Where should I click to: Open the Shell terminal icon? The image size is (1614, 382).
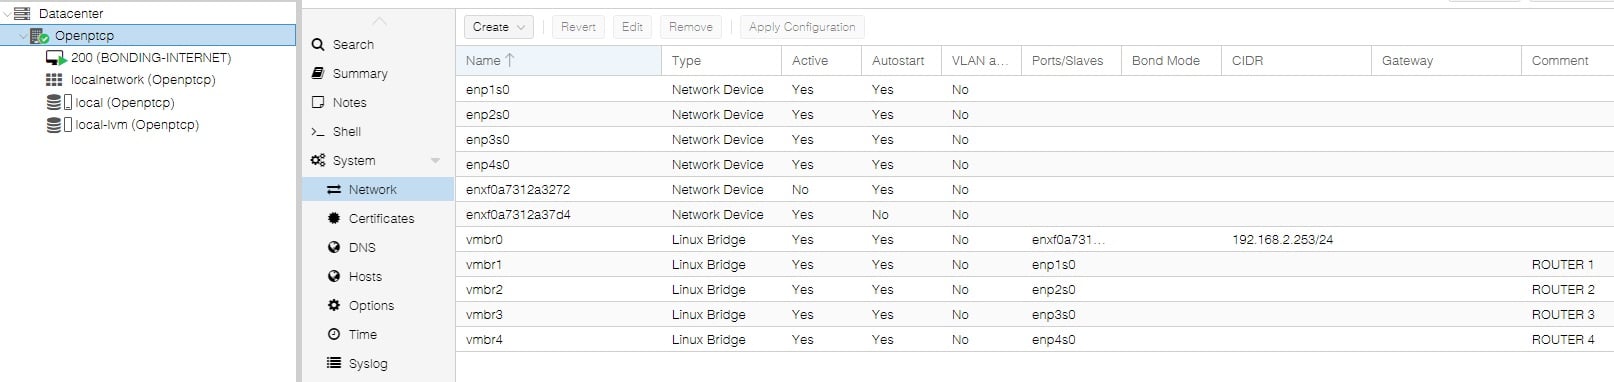318,132
